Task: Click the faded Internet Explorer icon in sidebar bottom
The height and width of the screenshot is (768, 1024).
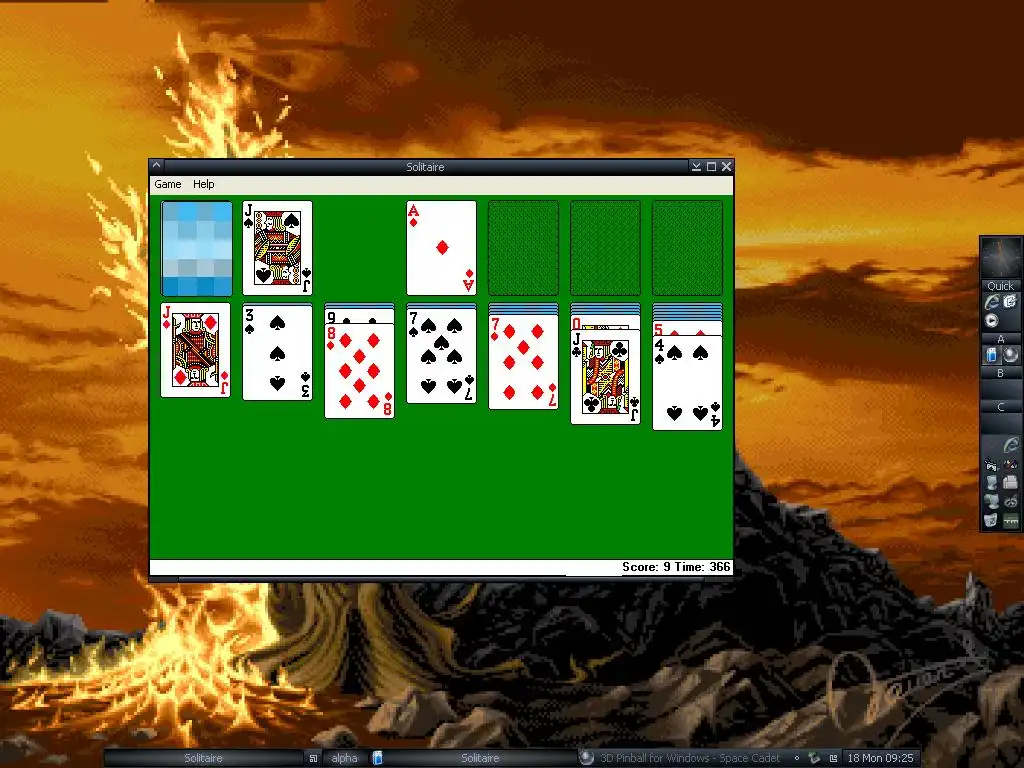Action: [x=1010, y=445]
